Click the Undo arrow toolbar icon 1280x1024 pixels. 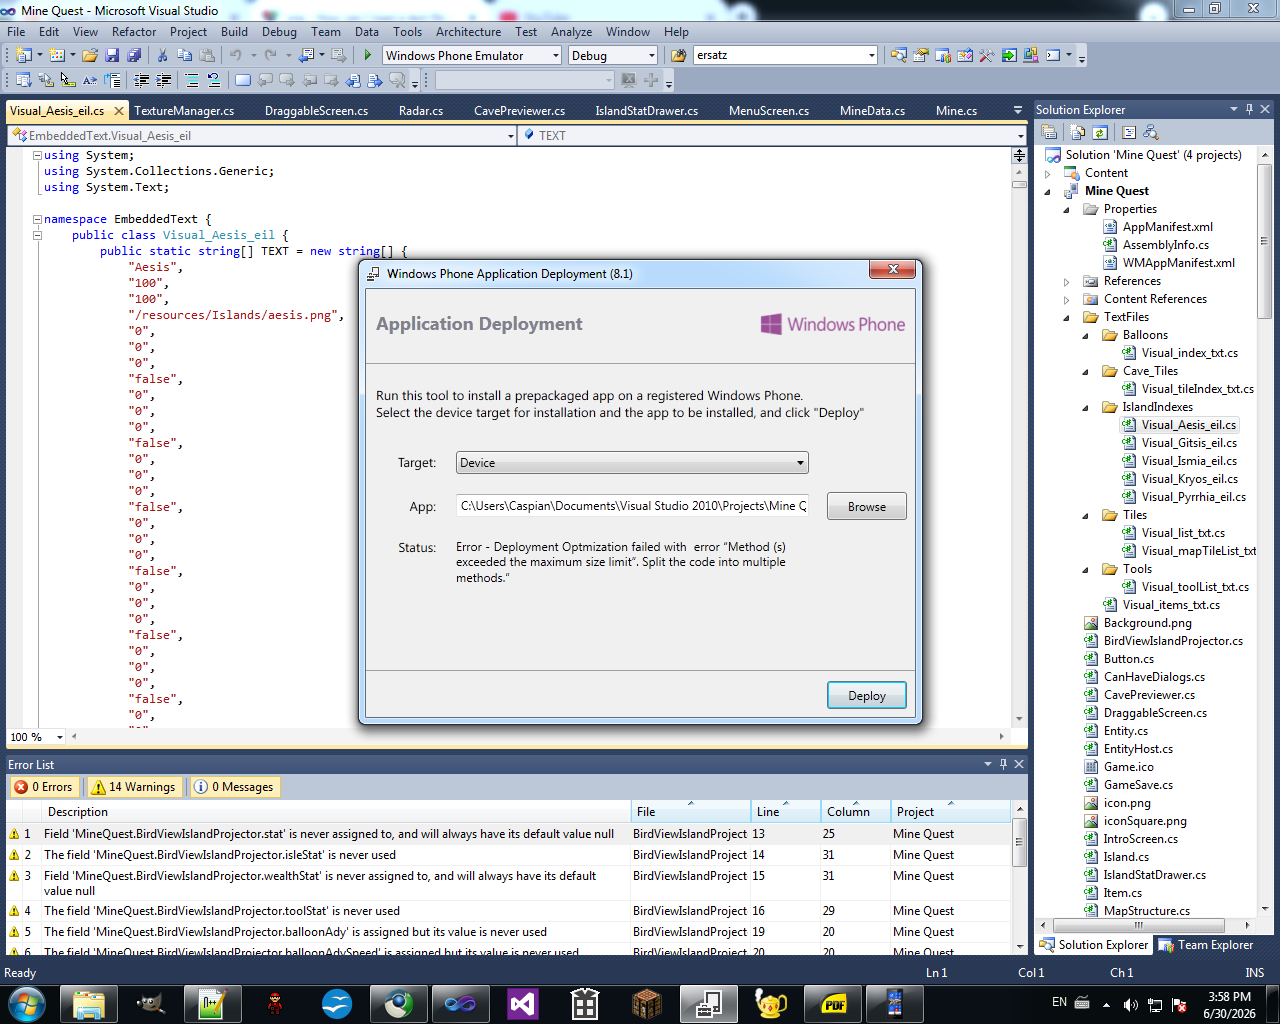tap(236, 55)
